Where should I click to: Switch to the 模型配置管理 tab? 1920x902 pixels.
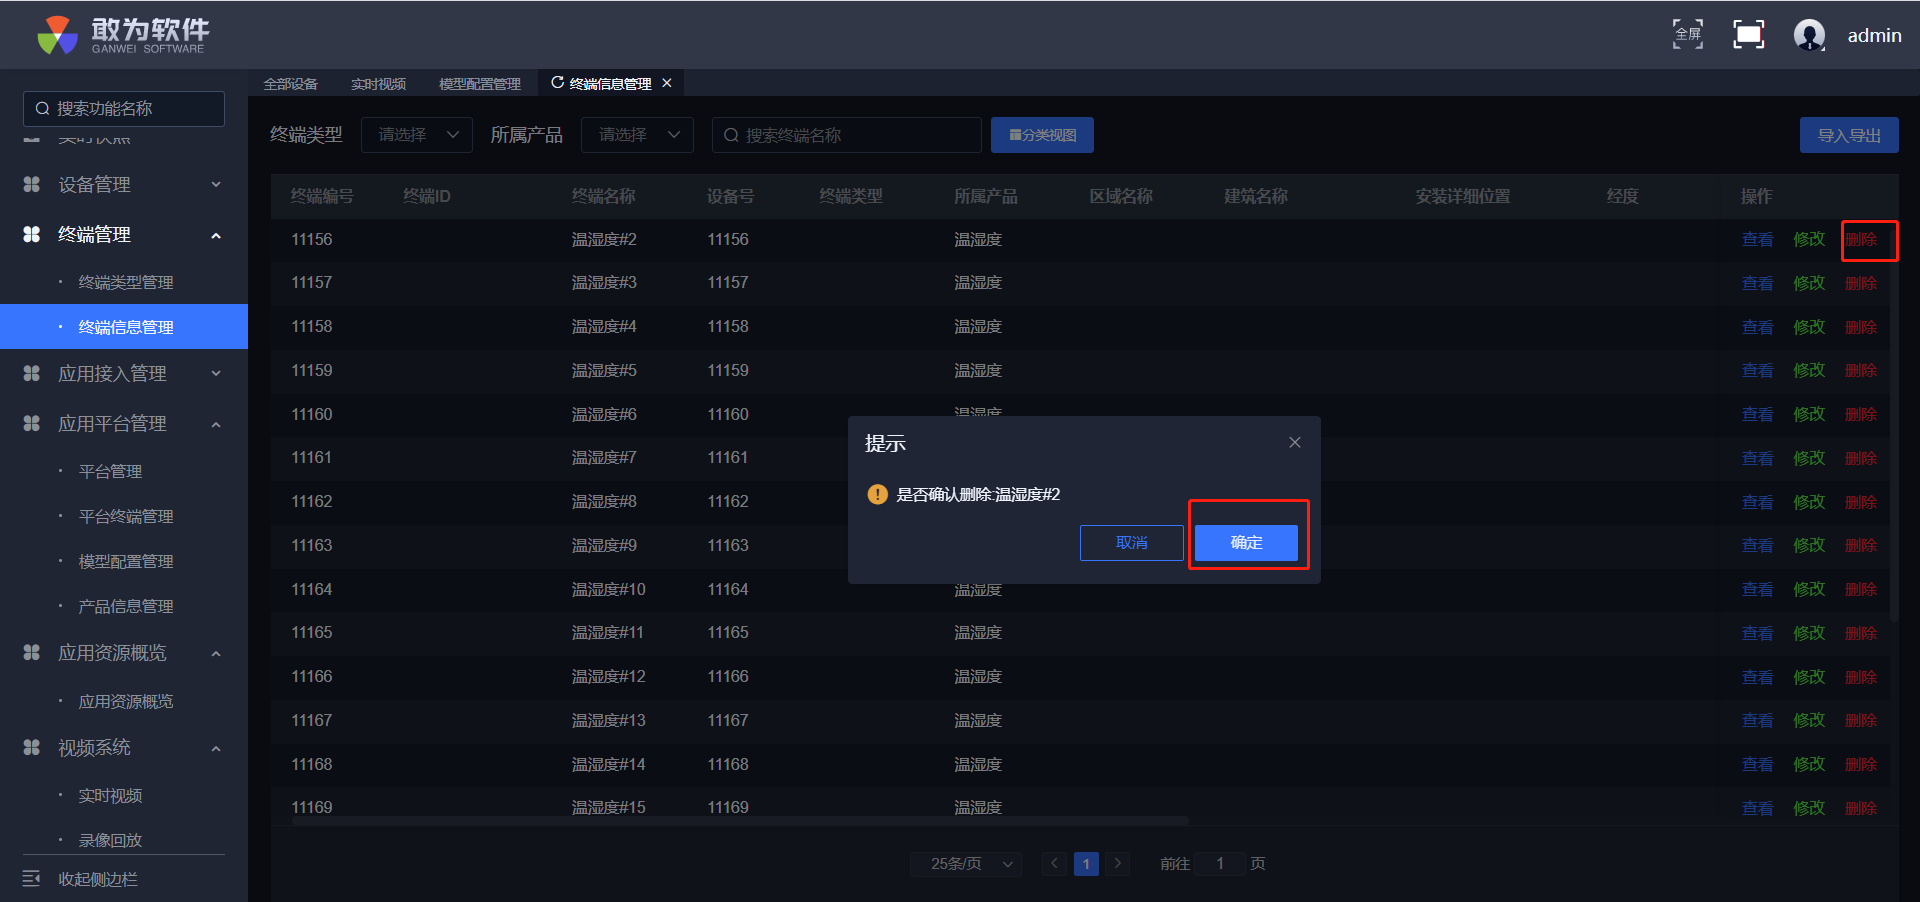click(480, 84)
